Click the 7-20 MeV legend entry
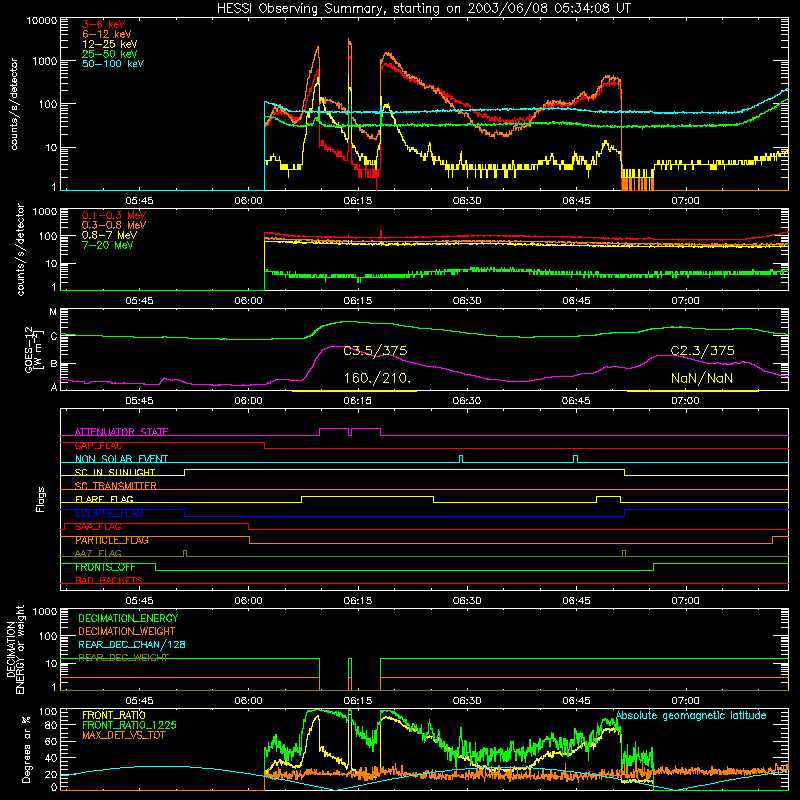Image resolution: width=800 pixels, height=800 pixels. click(107, 245)
